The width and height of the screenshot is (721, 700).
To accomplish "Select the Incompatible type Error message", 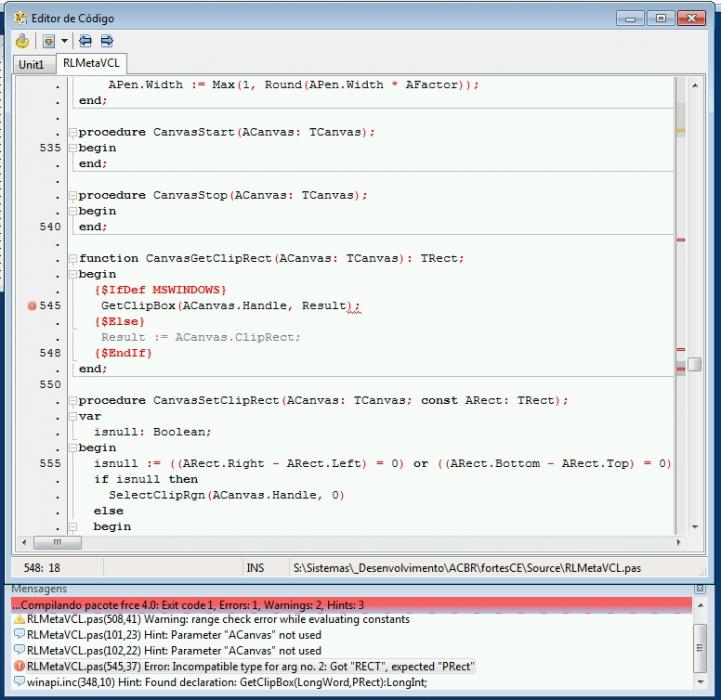I will 244,666.
